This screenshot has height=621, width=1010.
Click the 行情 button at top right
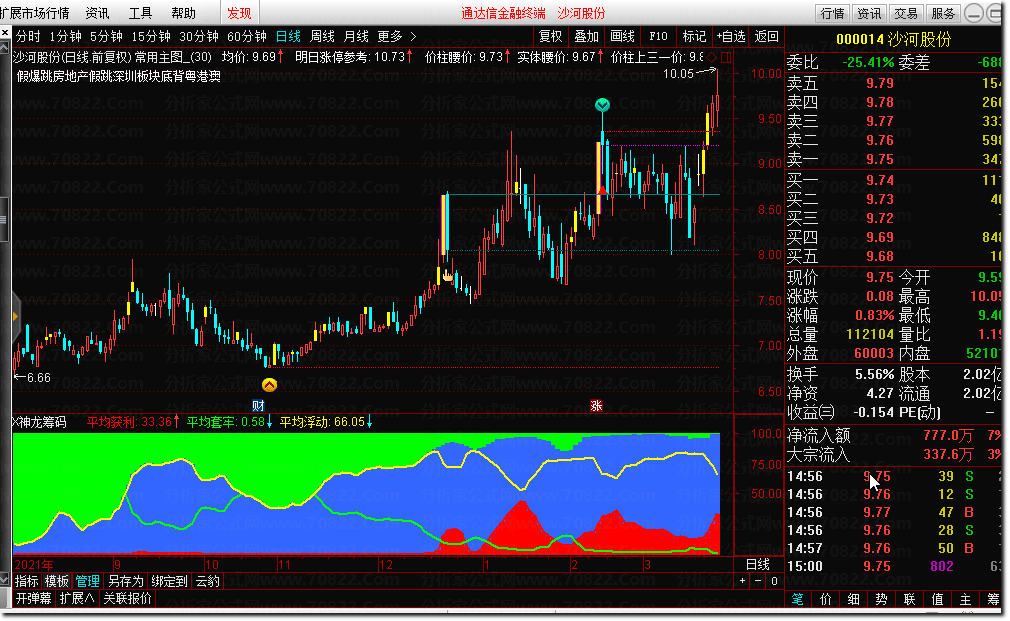click(833, 13)
